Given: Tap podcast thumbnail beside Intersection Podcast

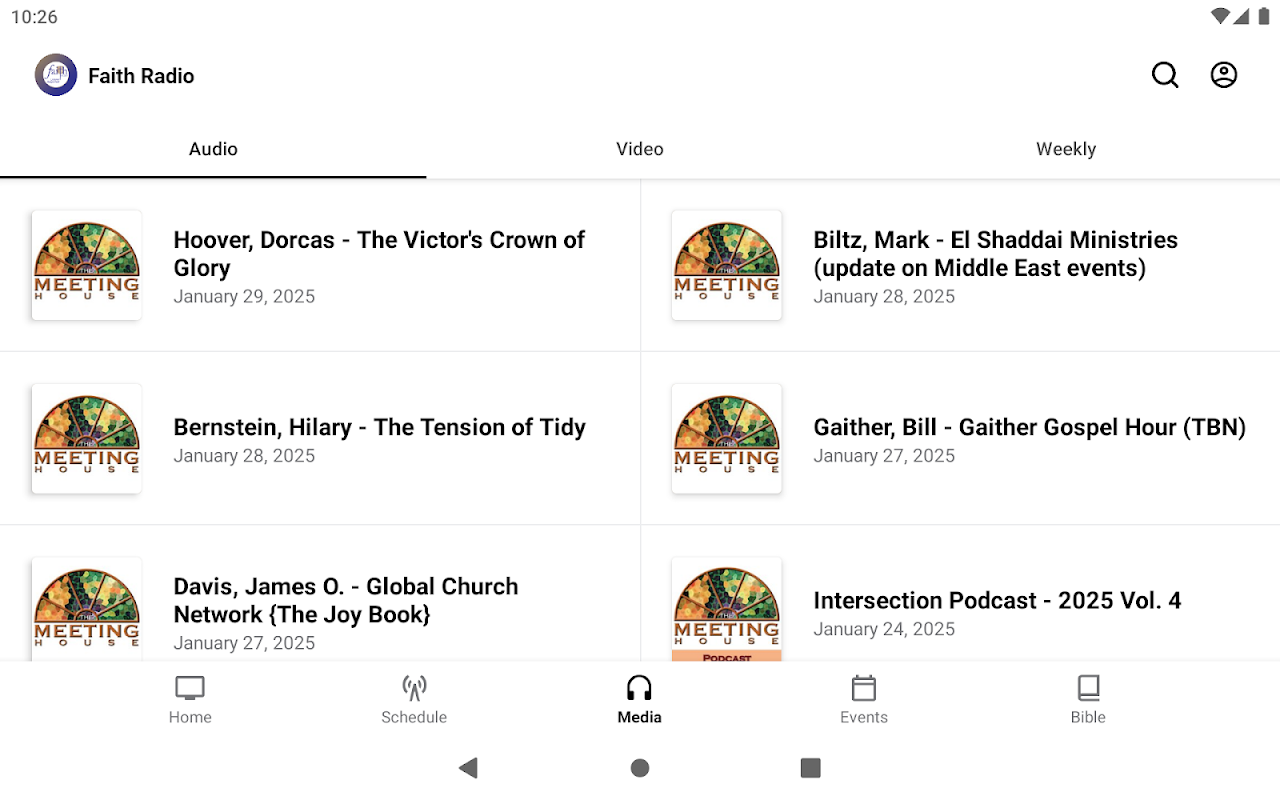Looking at the screenshot, I should (x=726, y=609).
